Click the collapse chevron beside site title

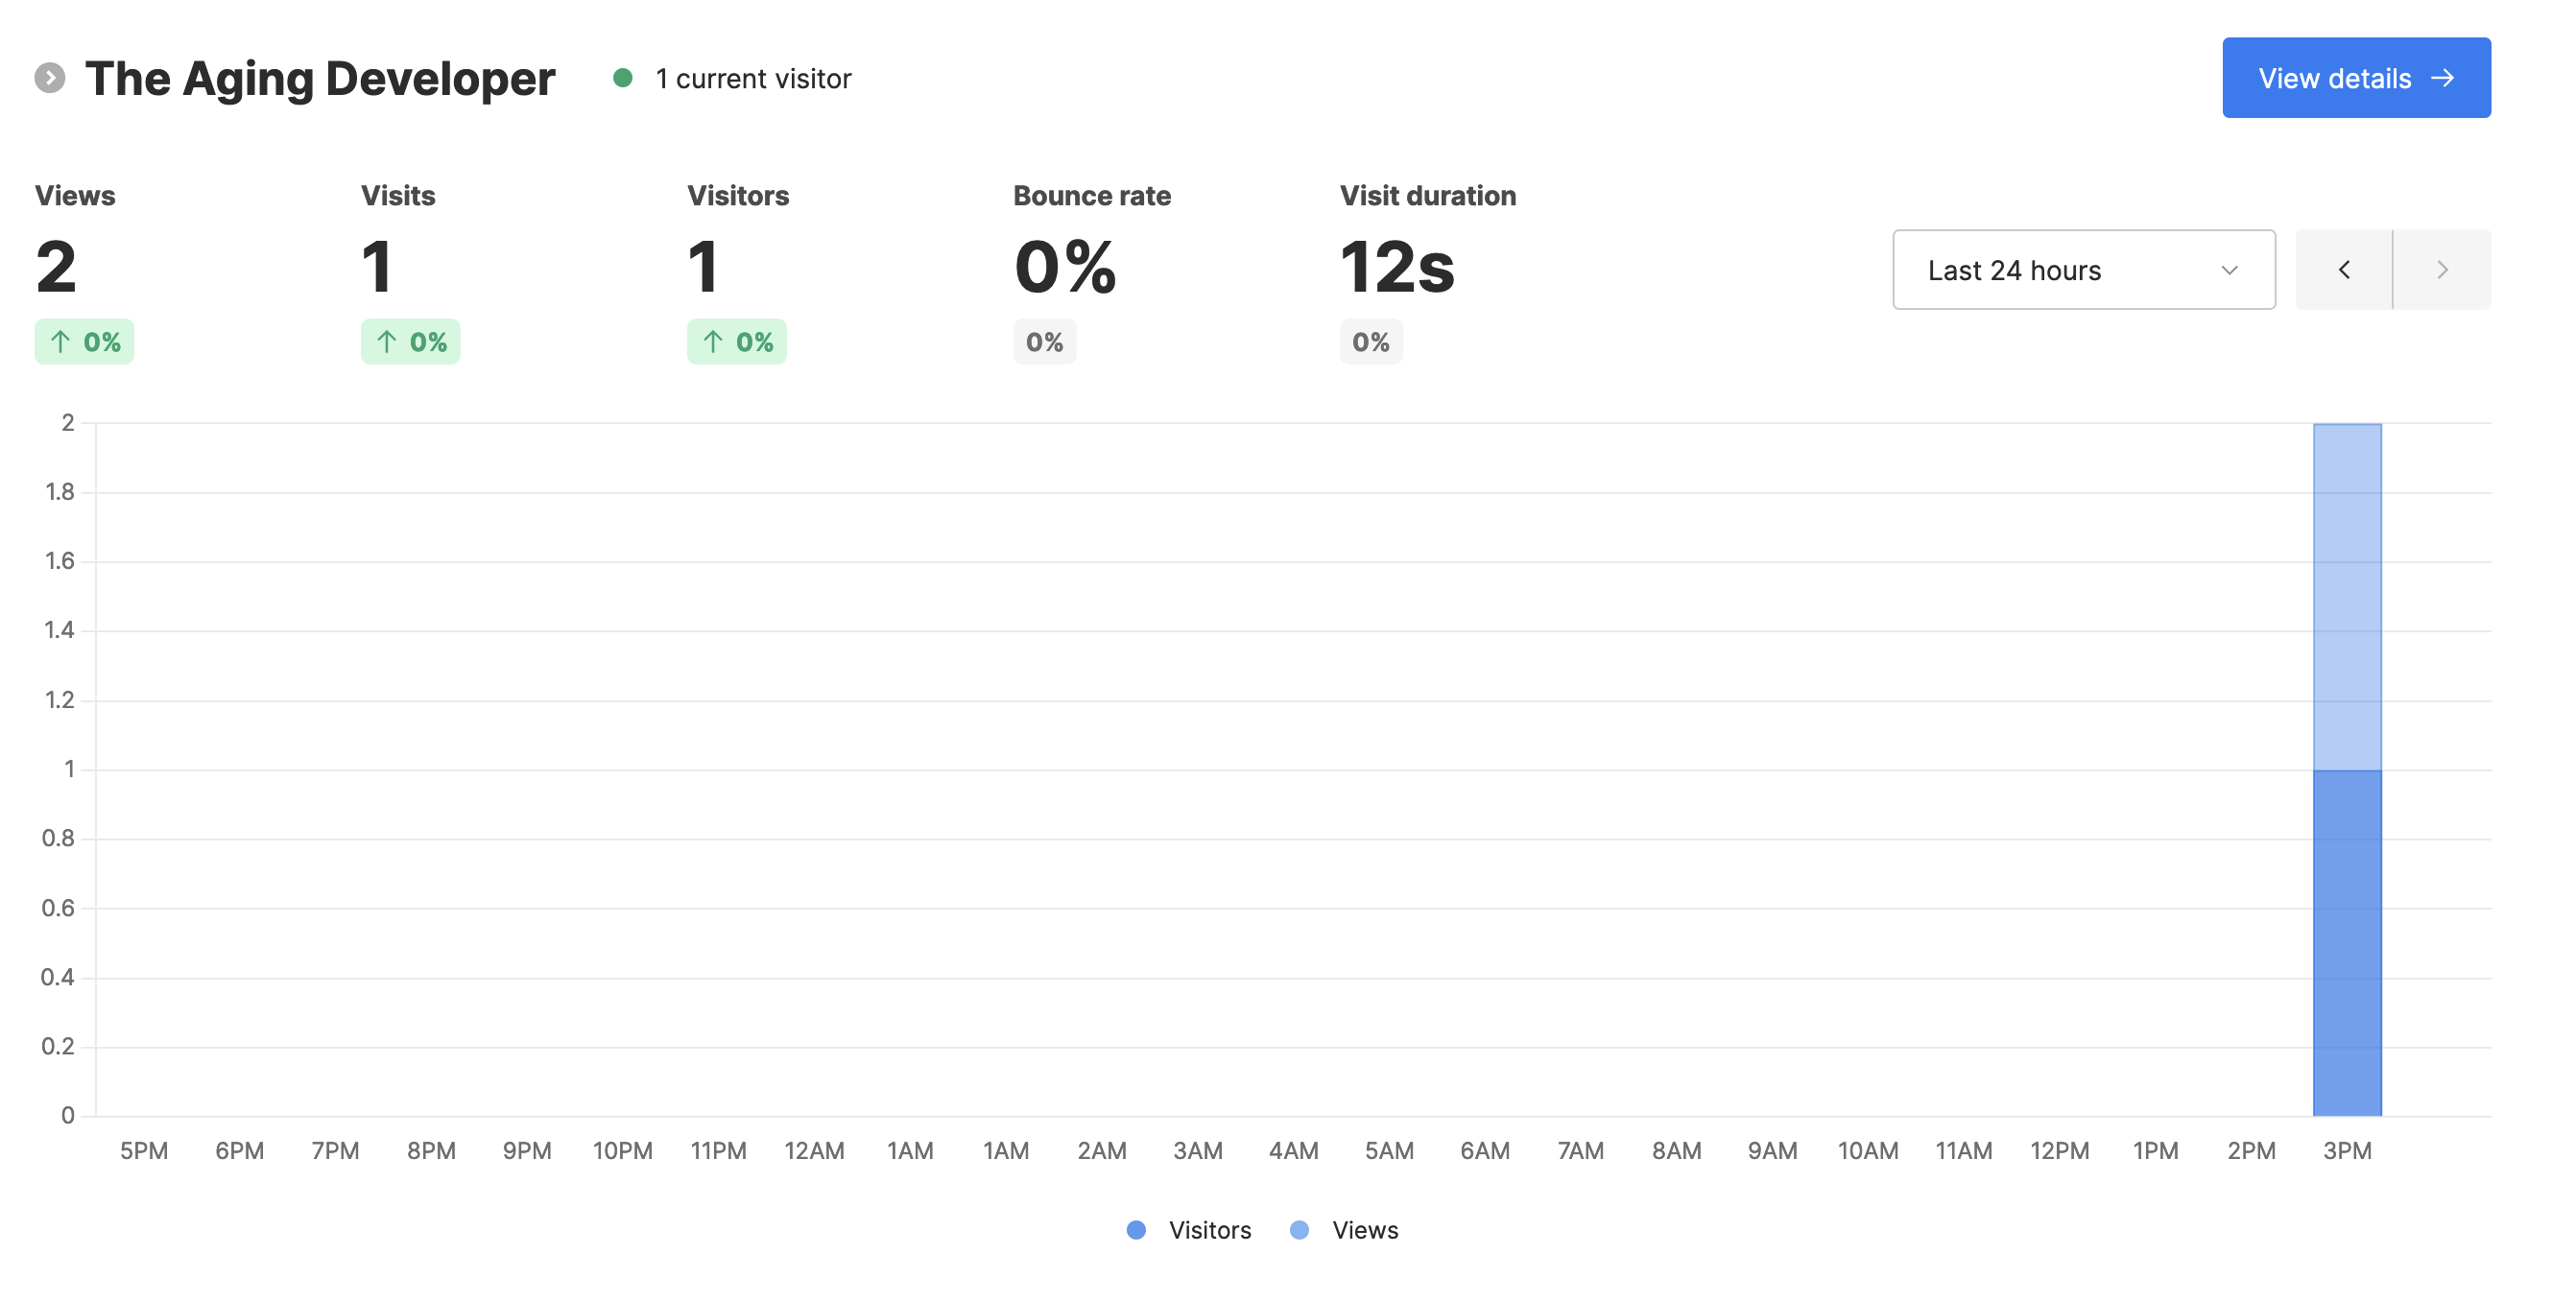pyautogui.click(x=49, y=78)
